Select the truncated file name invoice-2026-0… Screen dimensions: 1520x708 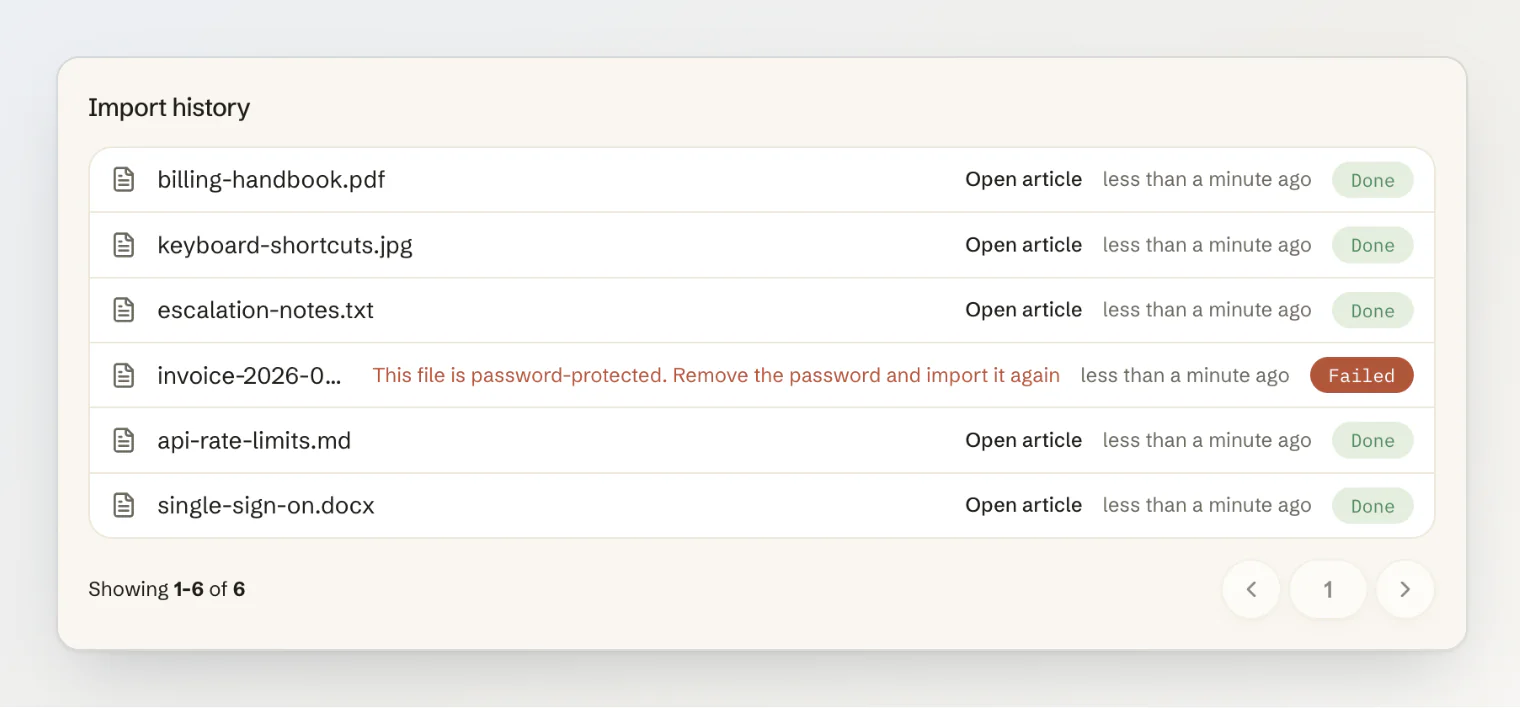point(249,376)
